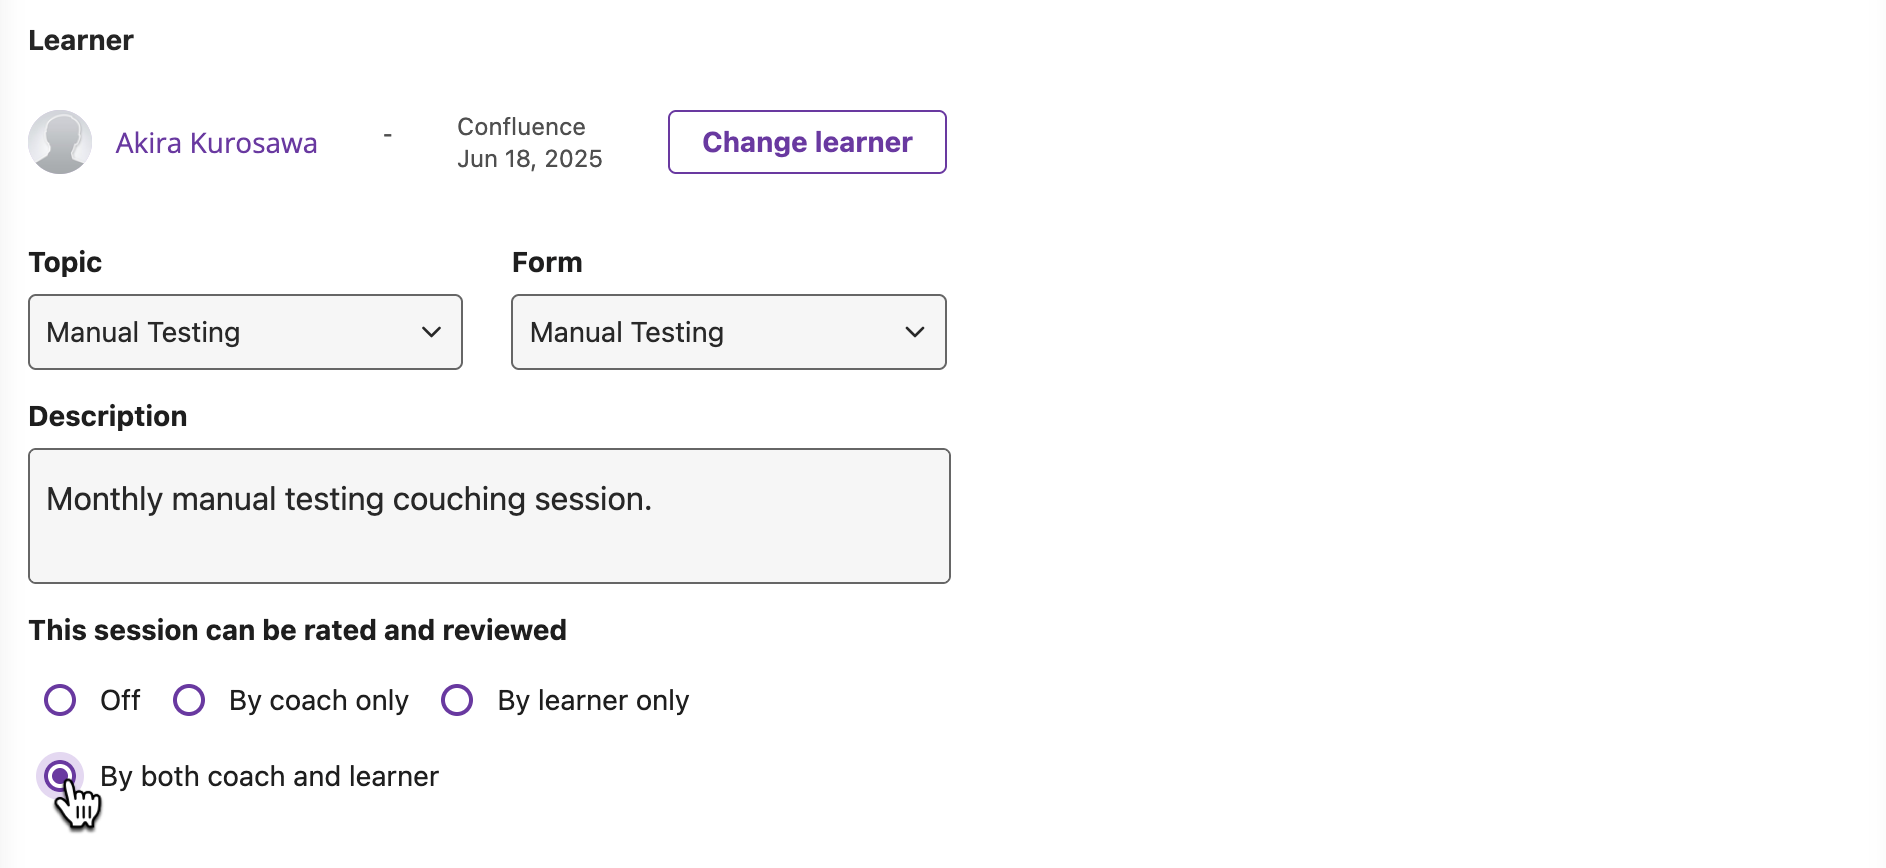Click the 'Off' text label

tap(120, 700)
